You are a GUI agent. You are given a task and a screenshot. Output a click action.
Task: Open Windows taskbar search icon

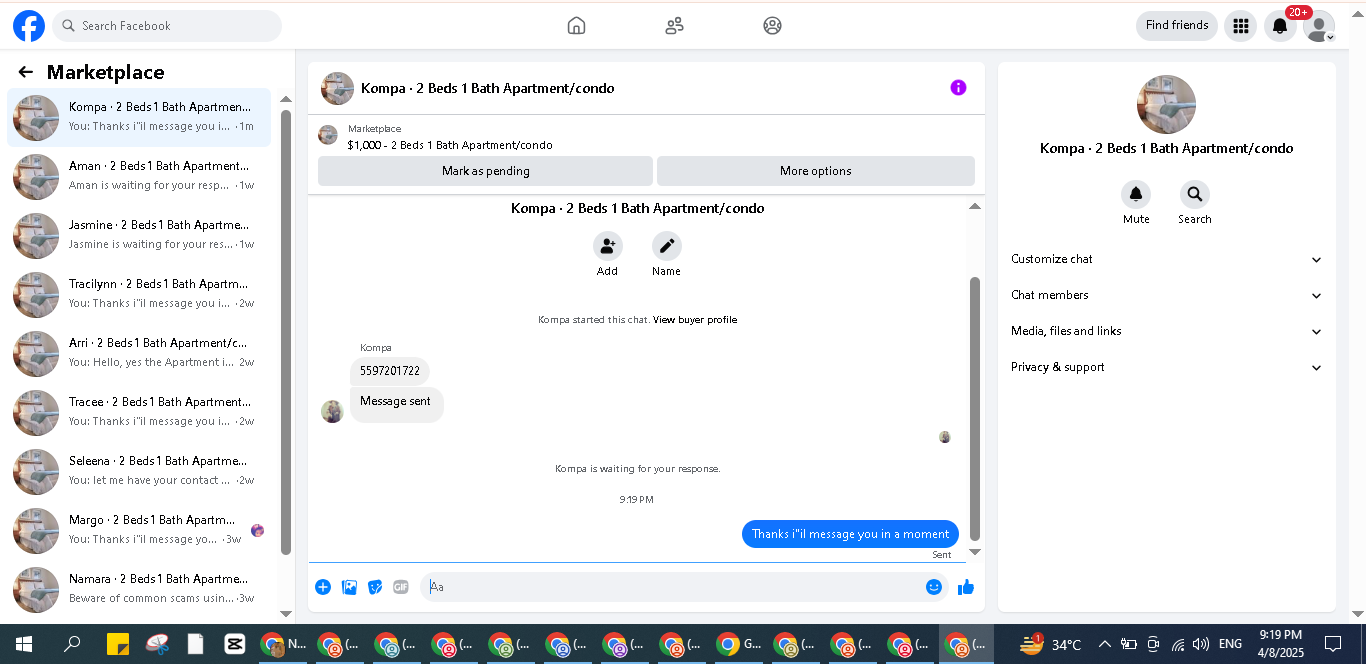[72, 644]
